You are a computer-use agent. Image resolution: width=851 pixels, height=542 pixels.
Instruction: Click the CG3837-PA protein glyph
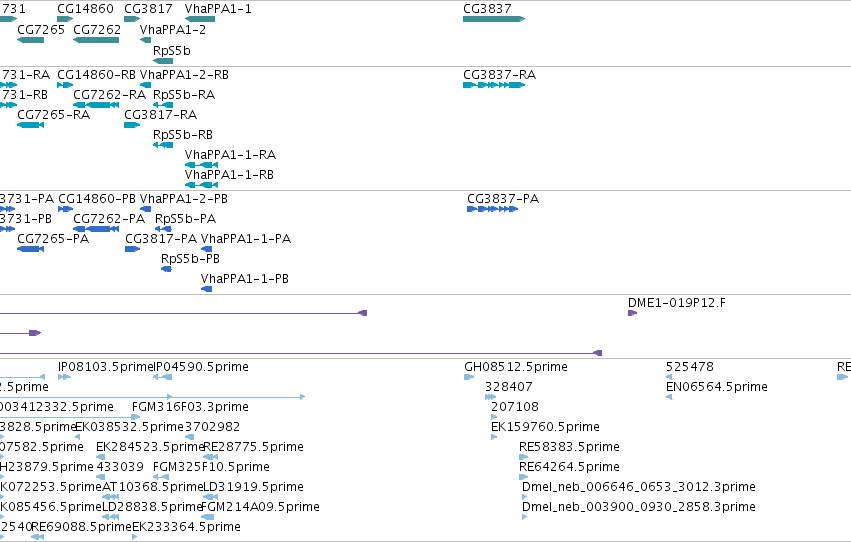point(492,209)
